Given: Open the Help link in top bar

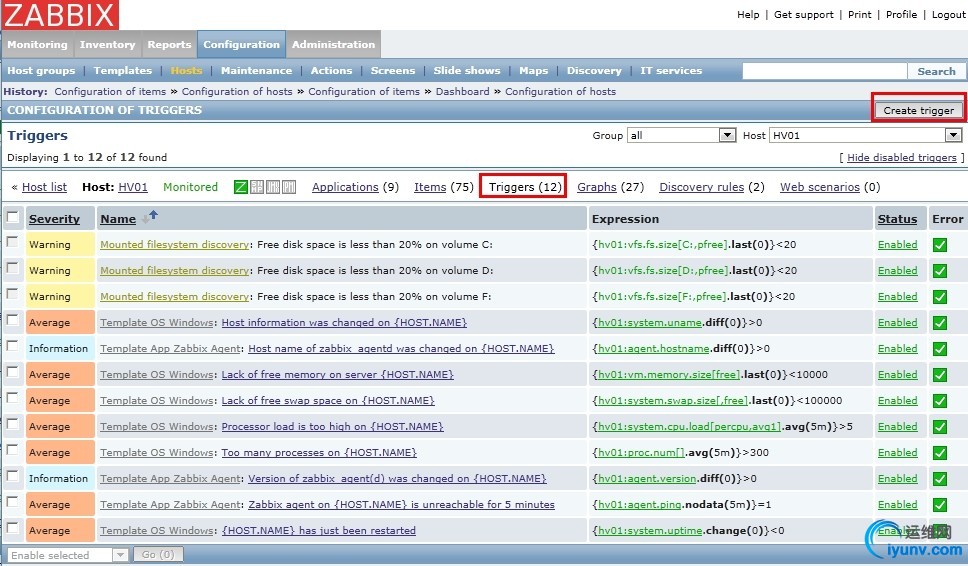Looking at the screenshot, I should point(748,14).
